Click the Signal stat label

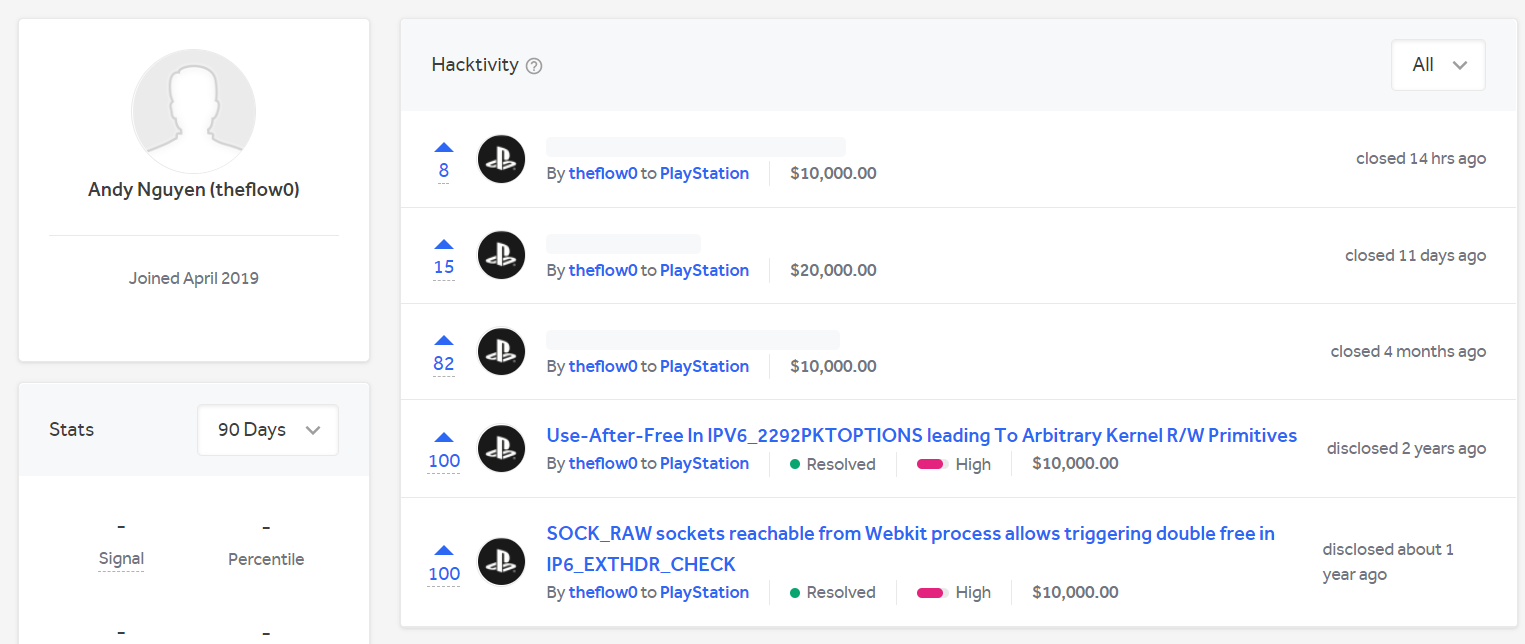click(121, 559)
